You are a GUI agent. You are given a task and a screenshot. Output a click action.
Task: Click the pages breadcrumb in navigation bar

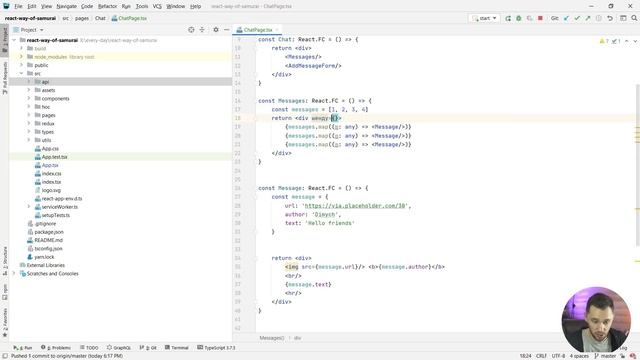pos(82,18)
